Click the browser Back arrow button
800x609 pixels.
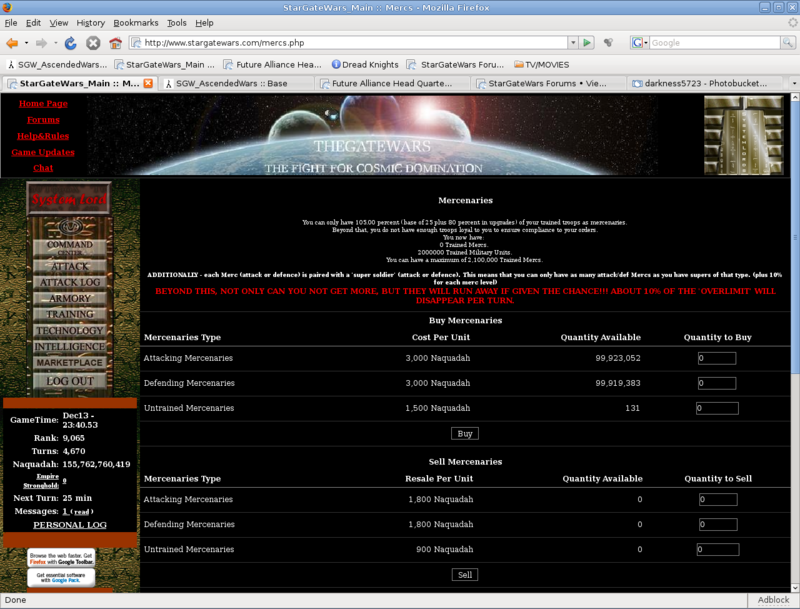(x=12, y=43)
